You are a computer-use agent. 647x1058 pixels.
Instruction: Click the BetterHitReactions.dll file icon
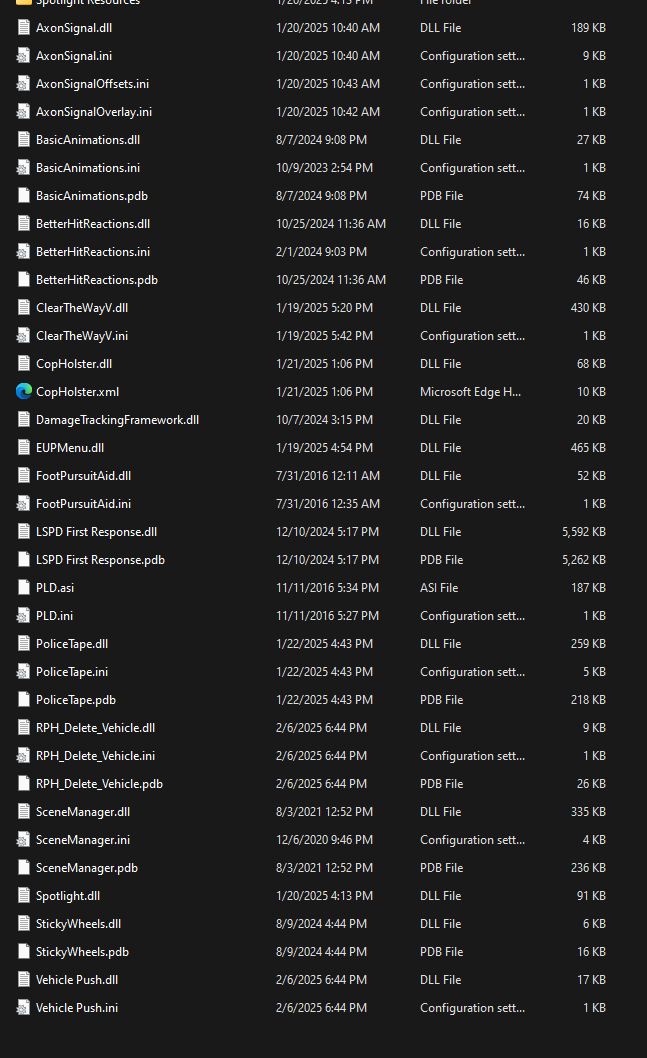point(24,224)
